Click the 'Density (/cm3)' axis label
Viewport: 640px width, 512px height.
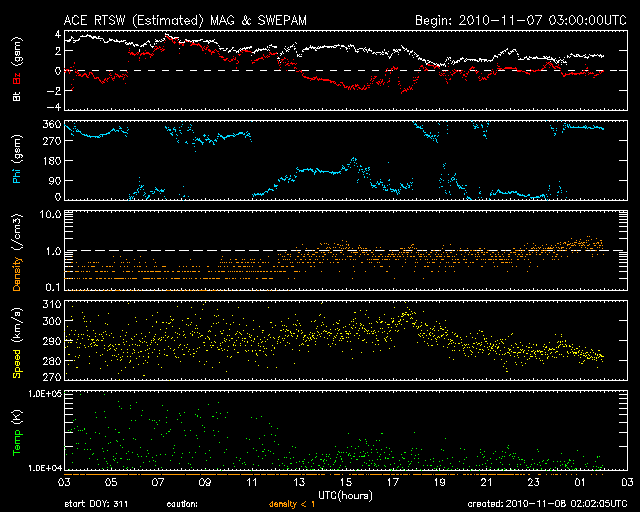(17, 252)
